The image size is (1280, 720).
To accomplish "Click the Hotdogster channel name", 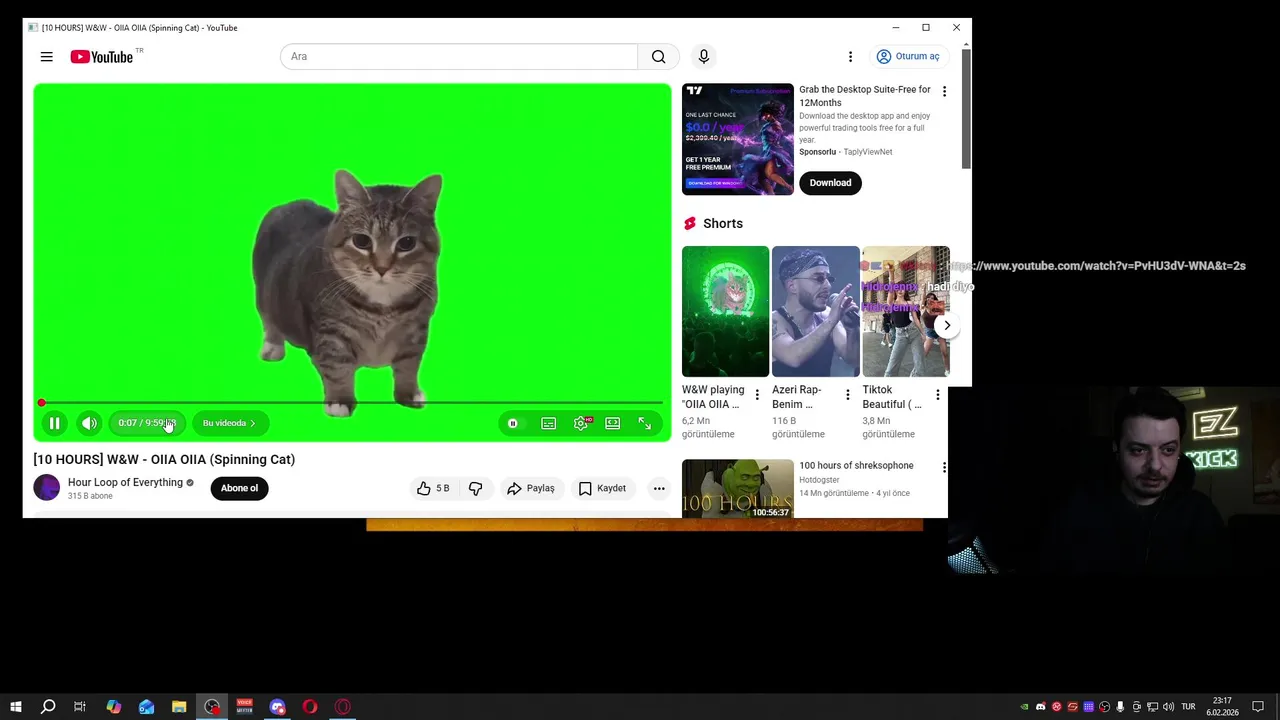I will pos(819,480).
